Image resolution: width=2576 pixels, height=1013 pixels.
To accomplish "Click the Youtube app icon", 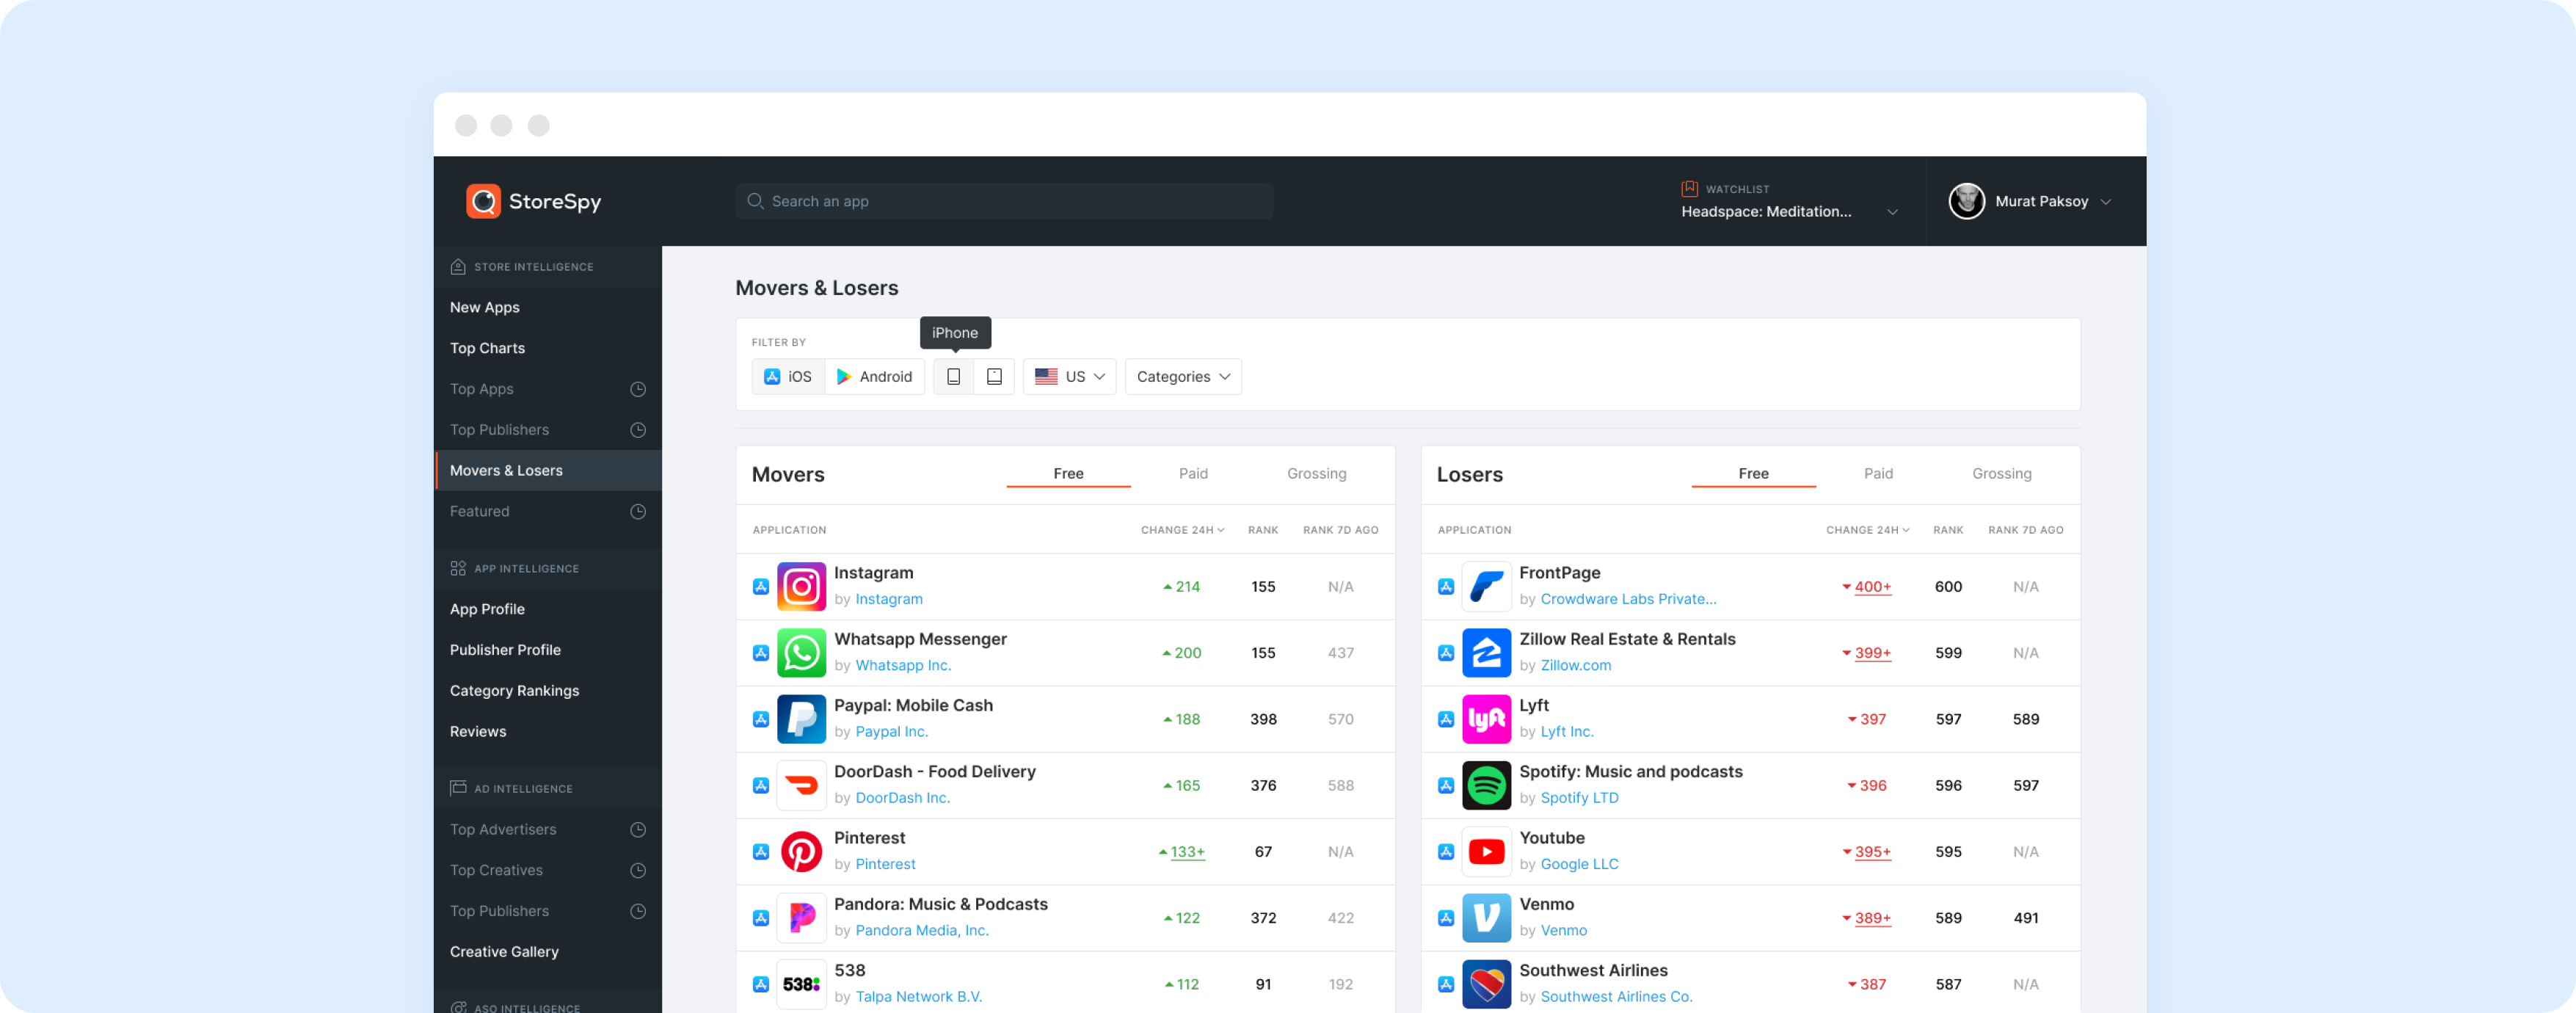I will [x=1486, y=851].
